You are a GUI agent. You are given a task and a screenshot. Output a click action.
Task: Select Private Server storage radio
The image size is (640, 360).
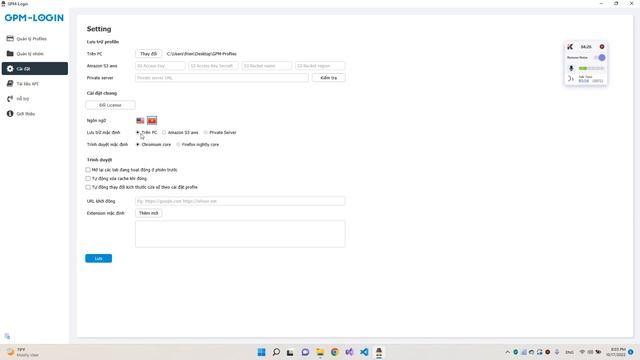[206, 133]
